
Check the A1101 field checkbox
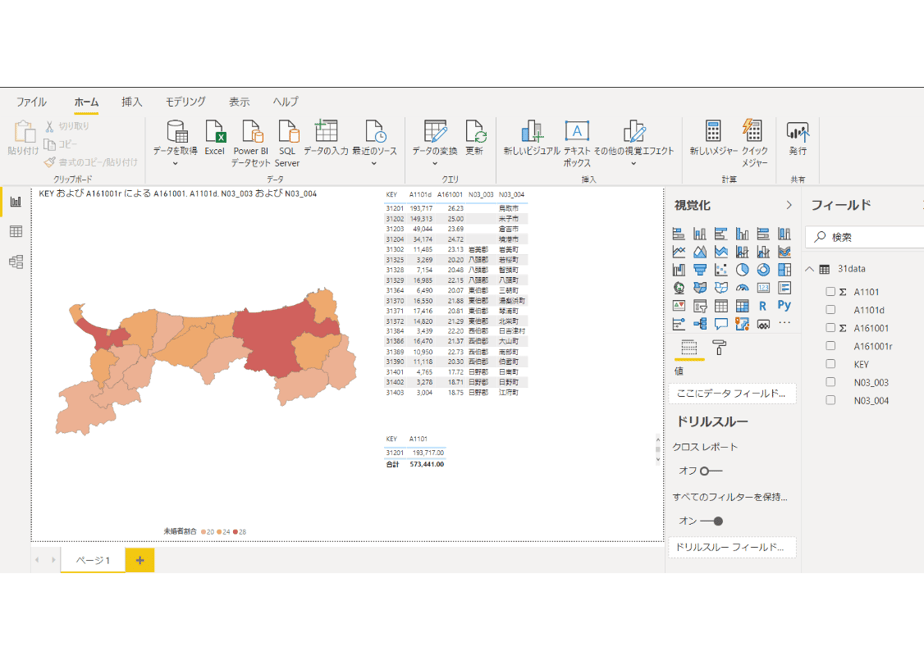click(830, 291)
